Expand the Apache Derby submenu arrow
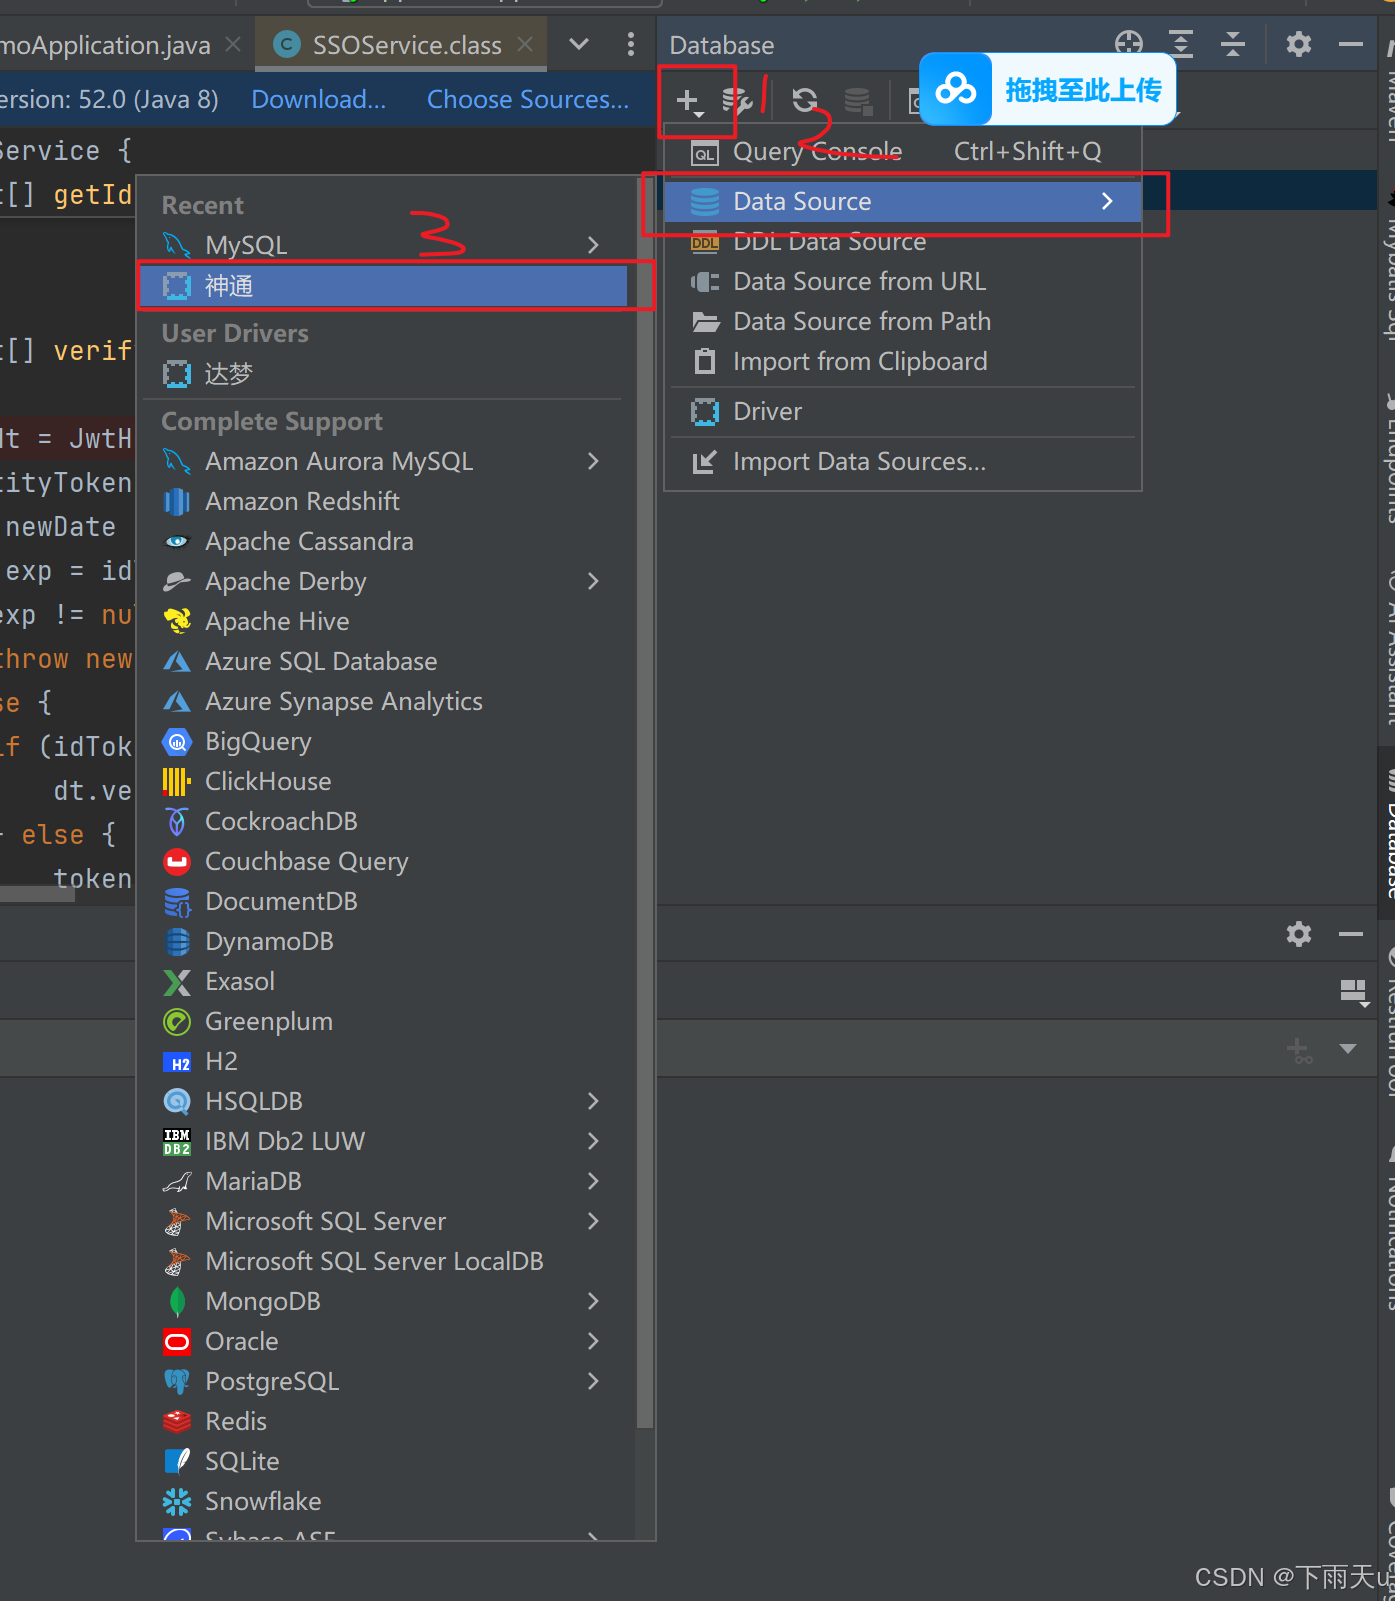The width and height of the screenshot is (1395, 1601). pos(593,581)
